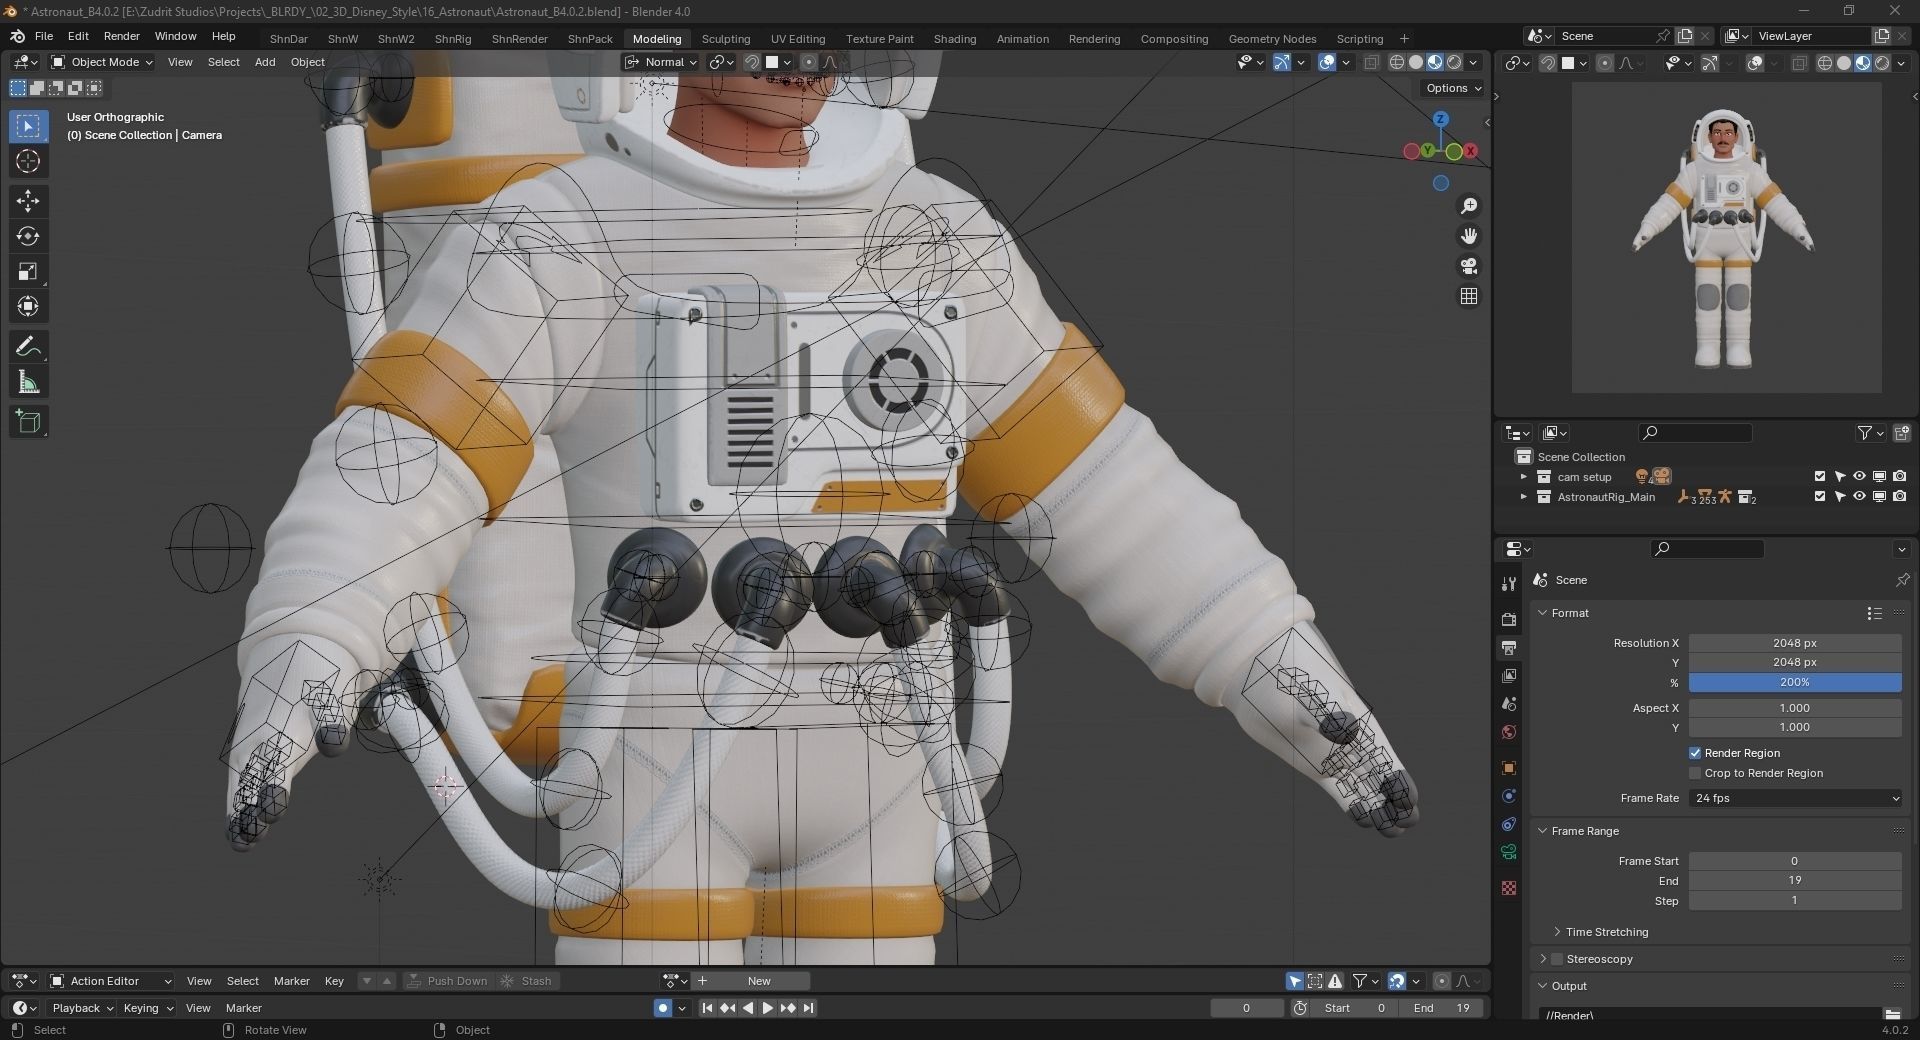Select the Annotate pencil tool
This screenshot has width=1920, height=1040.
click(28, 347)
